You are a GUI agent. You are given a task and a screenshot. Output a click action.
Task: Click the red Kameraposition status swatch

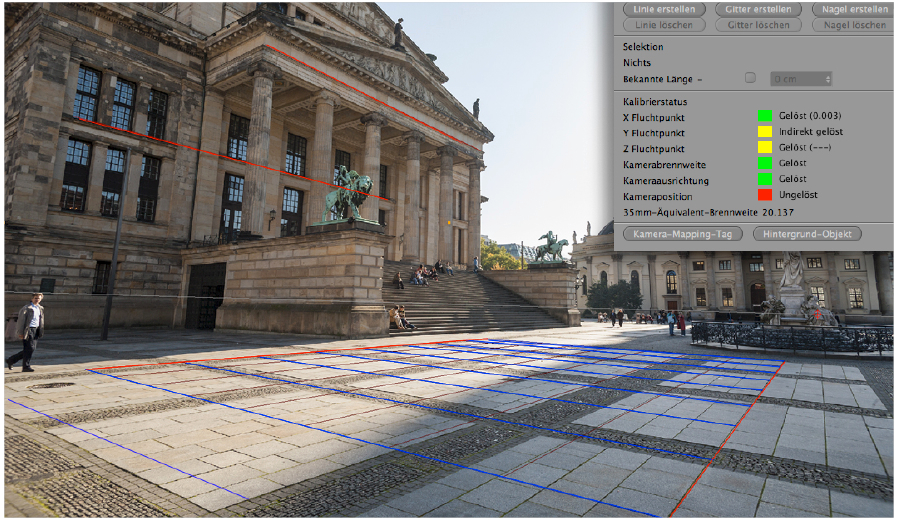coord(765,195)
